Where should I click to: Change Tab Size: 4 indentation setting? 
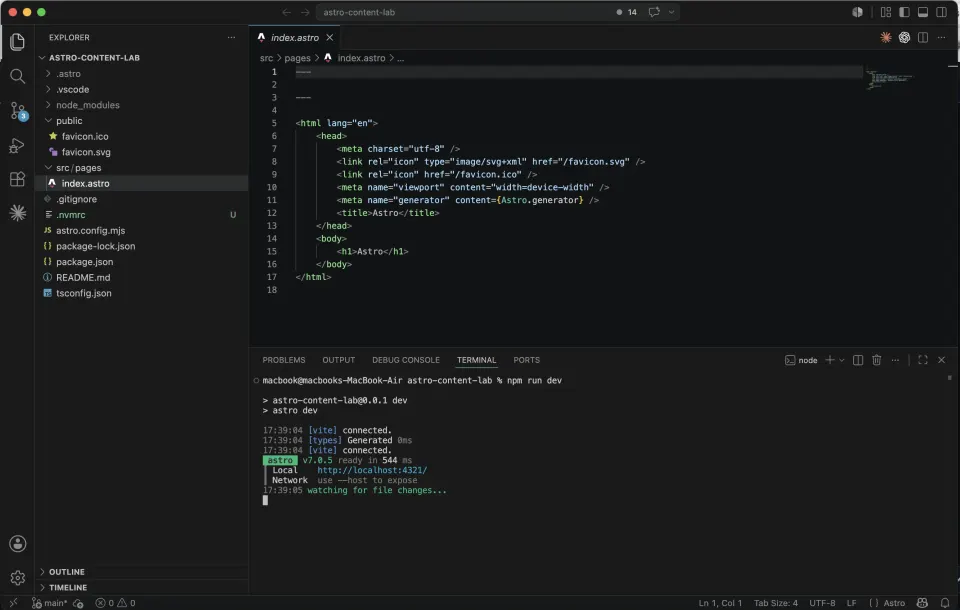click(776, 603)
